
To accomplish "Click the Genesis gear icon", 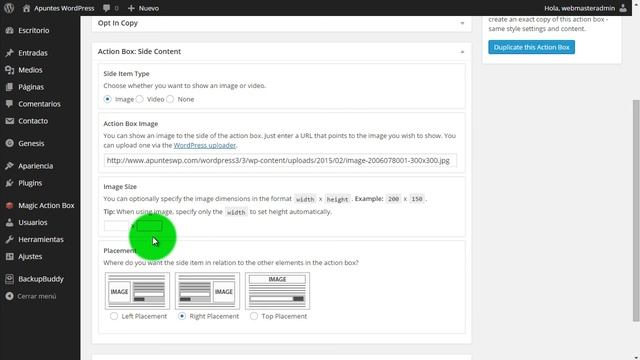I will pyautogui.click(x=10, y=144).
